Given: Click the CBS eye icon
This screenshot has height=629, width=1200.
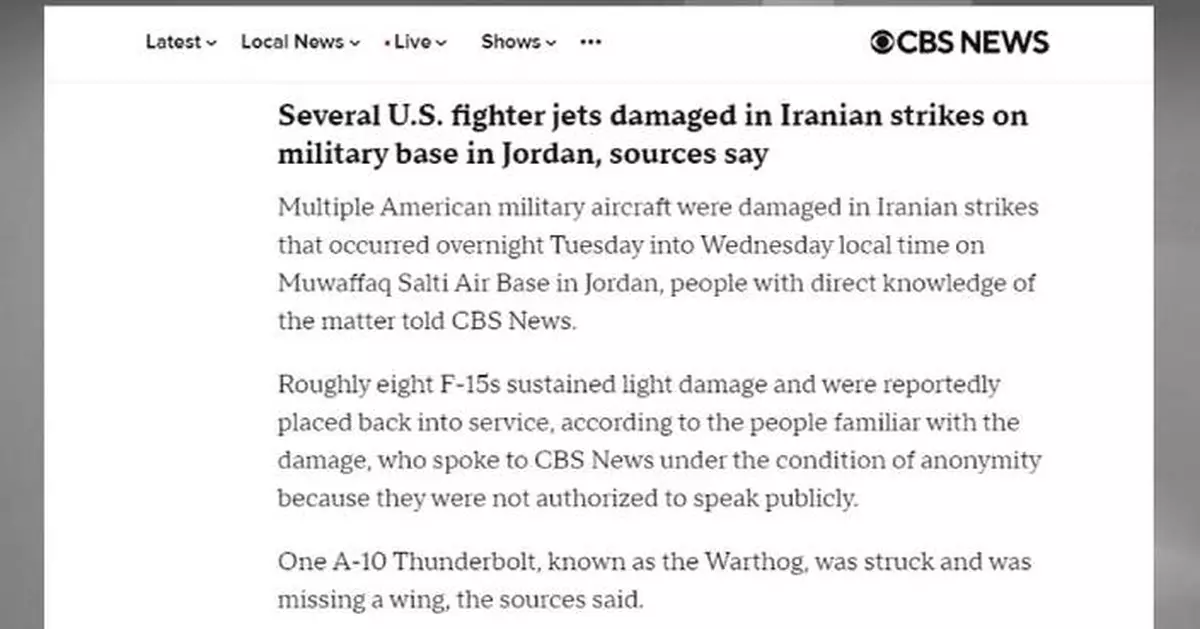Looking at the screenshot, I should (882, 42).
